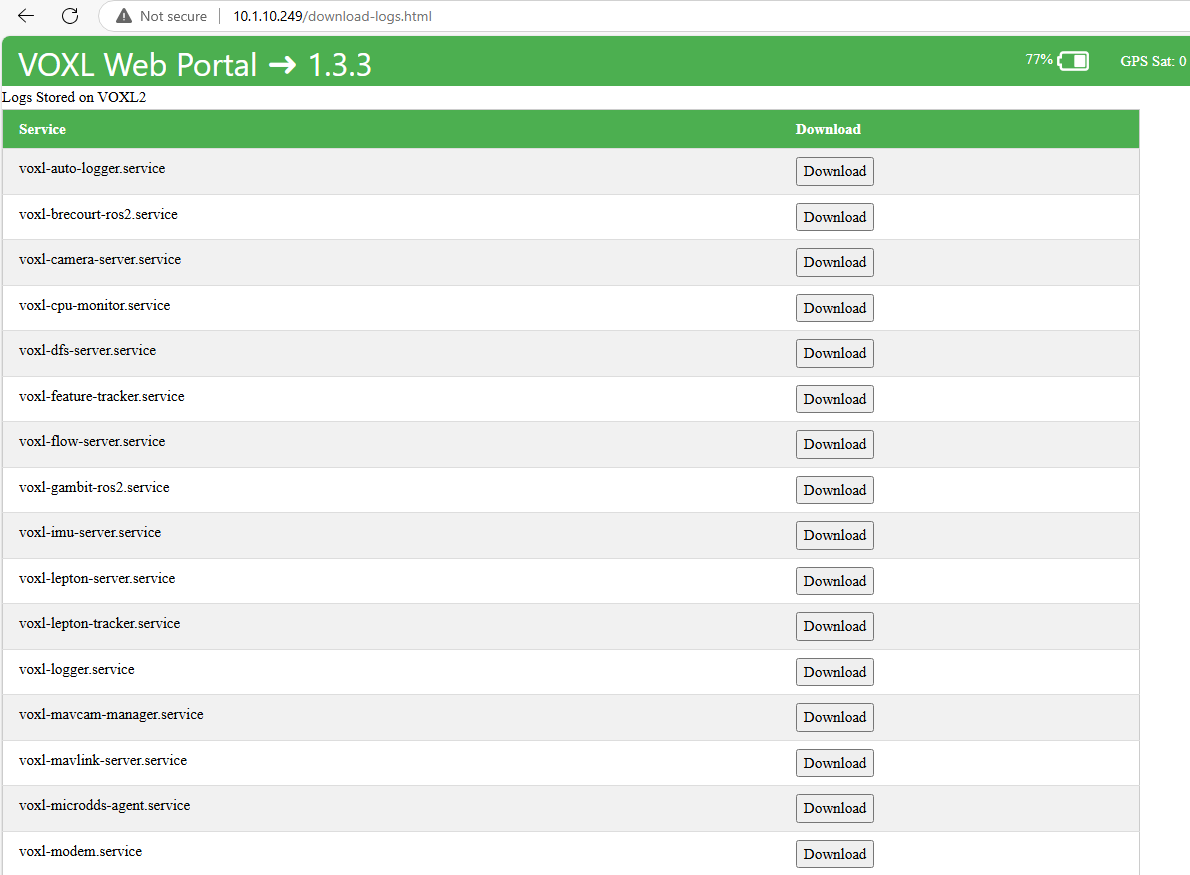Download voxl-auto-logger.service logs
Viewport: 1190px width, 875px height.
(834, 172)
